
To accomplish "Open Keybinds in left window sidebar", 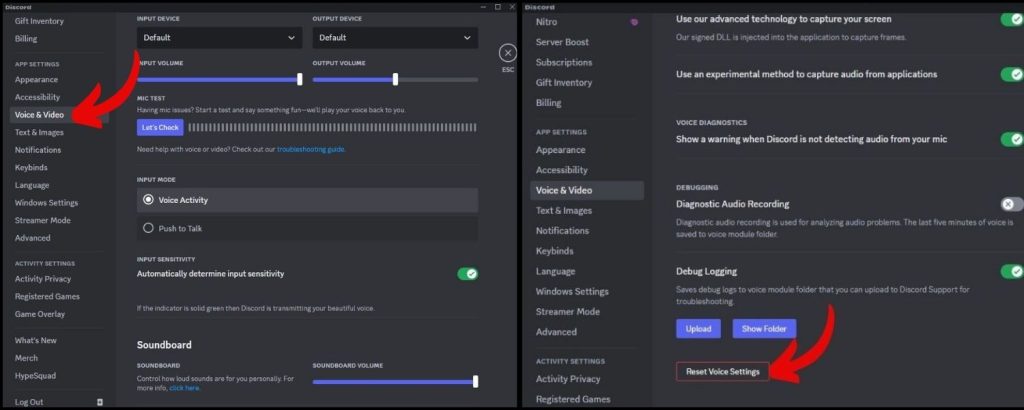I will coord(31,168).
